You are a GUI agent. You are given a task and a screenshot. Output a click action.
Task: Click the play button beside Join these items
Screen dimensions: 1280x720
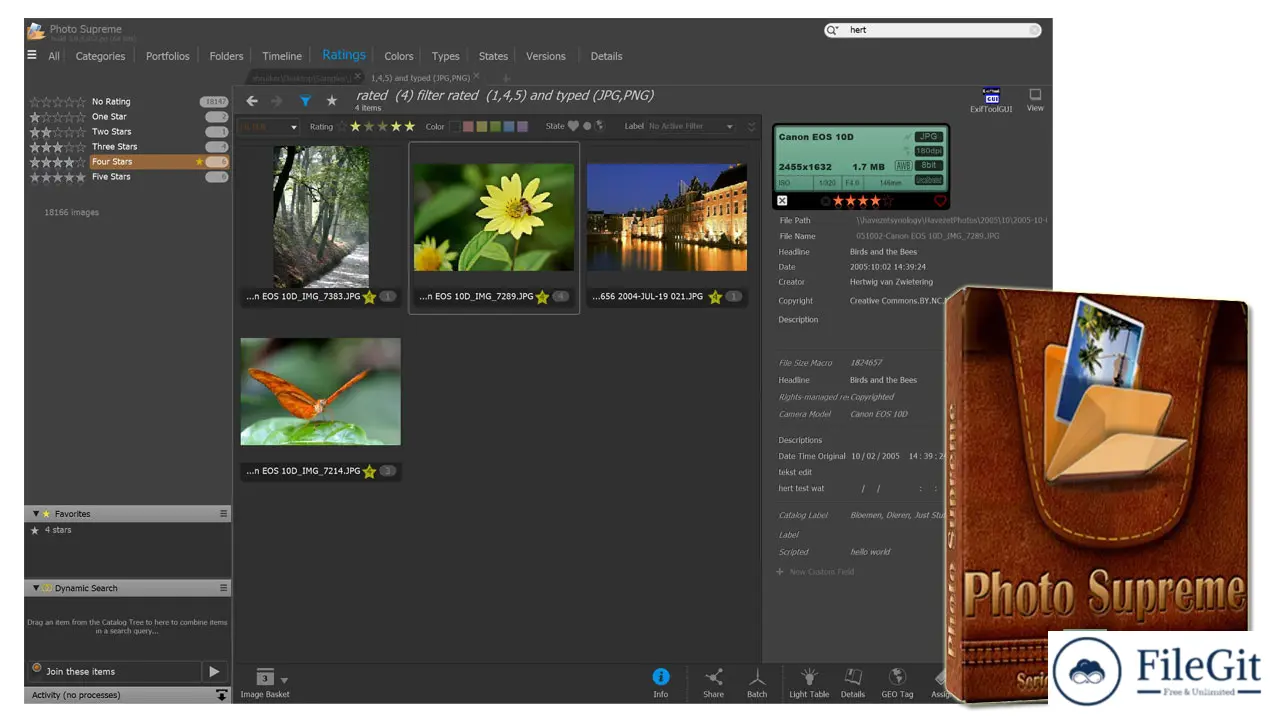(x=214, y=671)
